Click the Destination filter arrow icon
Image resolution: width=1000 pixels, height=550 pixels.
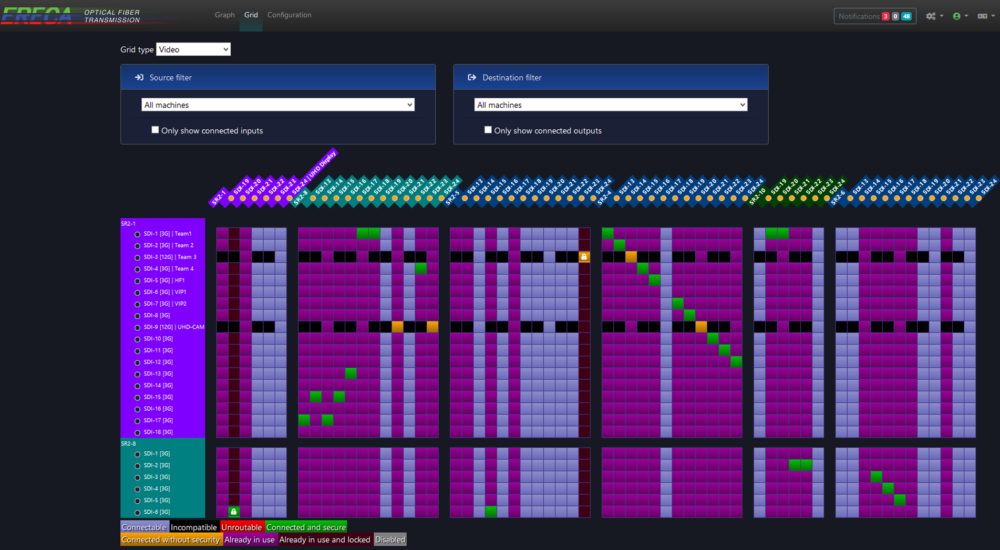(471, 77)
